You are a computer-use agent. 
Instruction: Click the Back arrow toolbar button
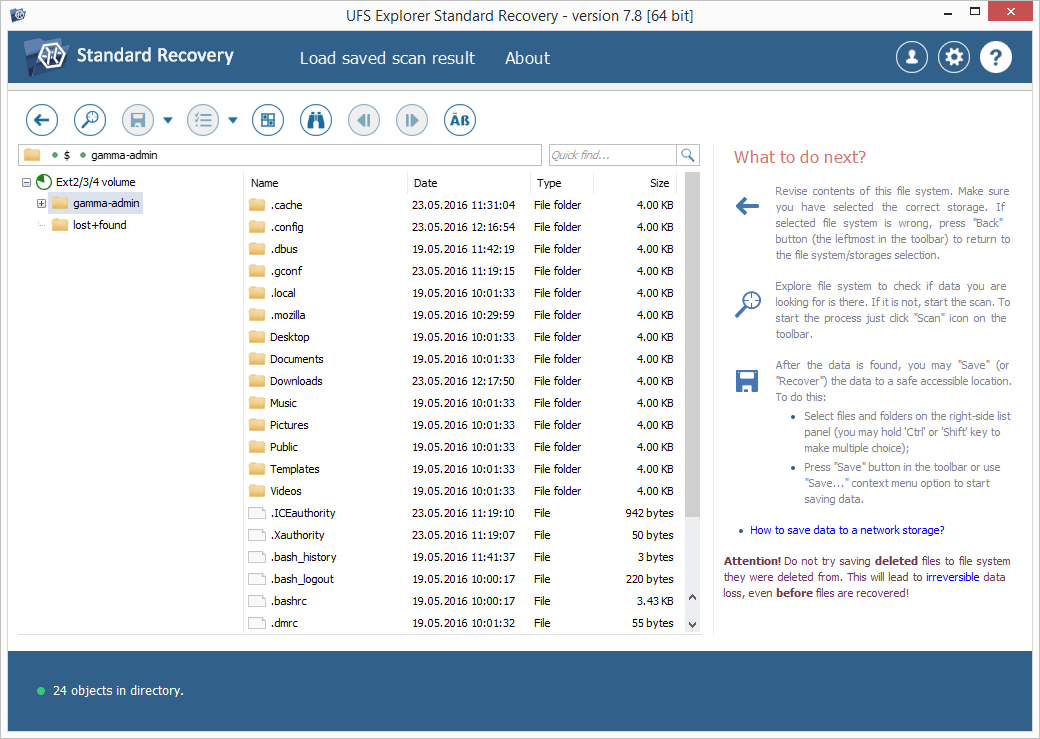[42, 120]
